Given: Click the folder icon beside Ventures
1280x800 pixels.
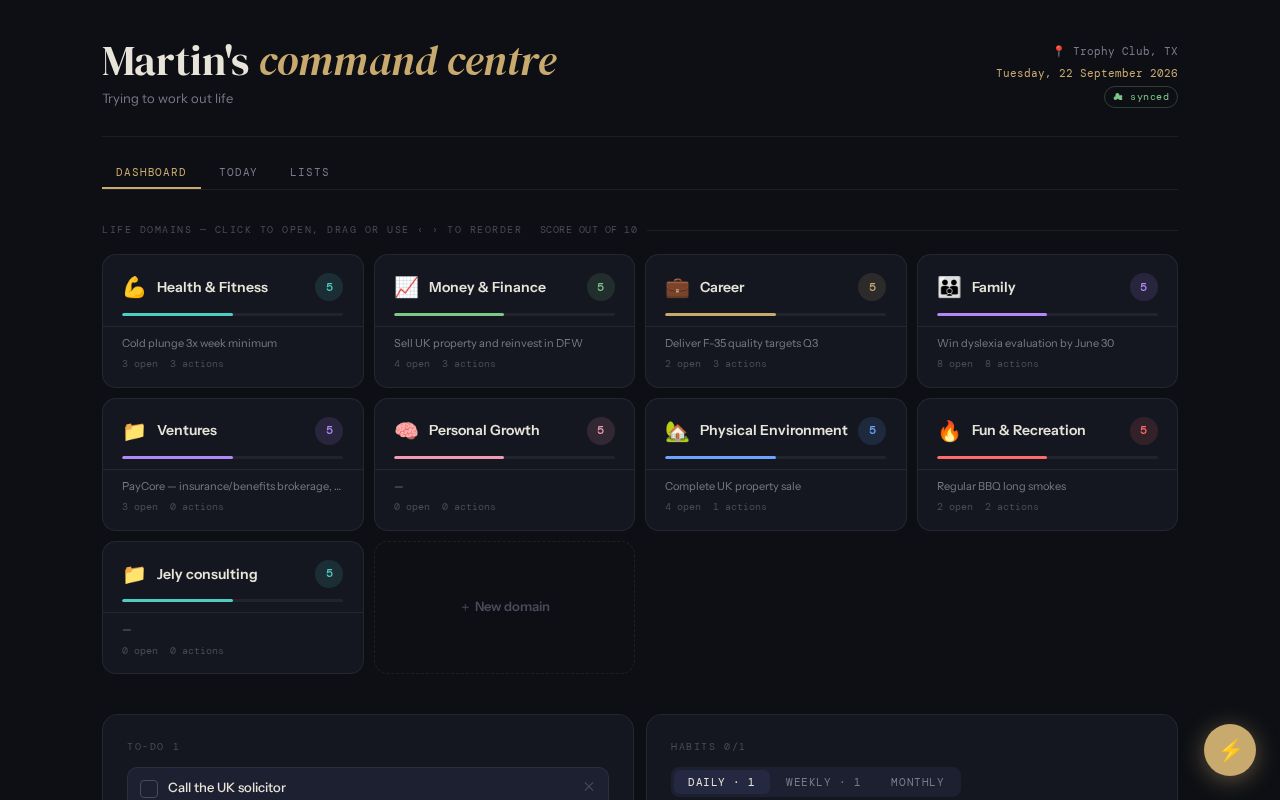Looking at the screenshot, I should point(134,431).
